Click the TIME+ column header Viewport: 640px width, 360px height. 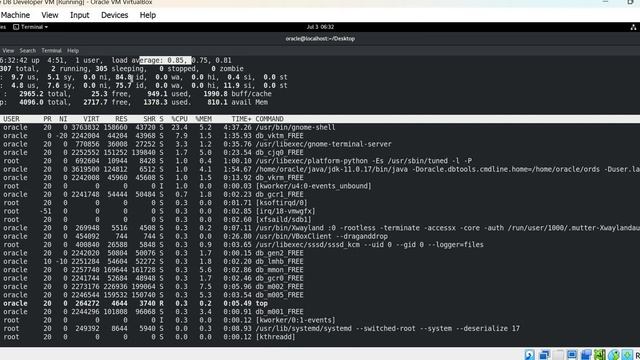(x=241, y=119)
